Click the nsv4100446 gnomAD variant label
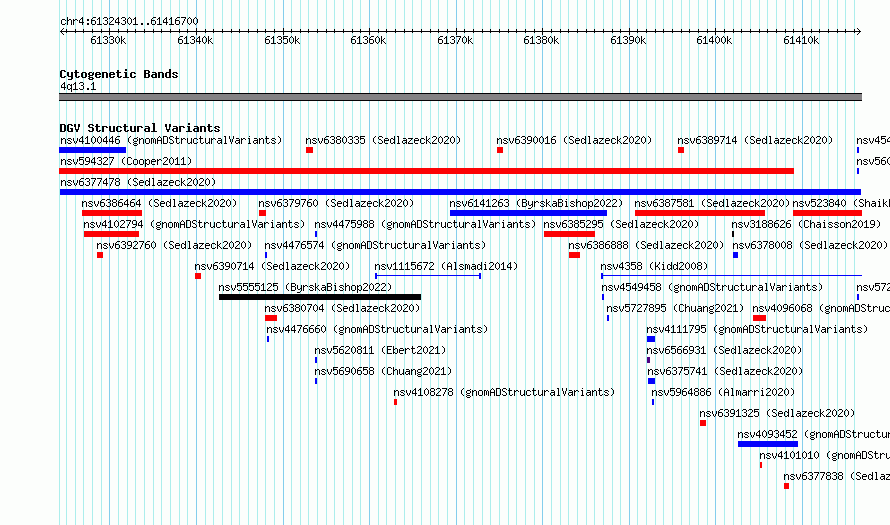 pyautogui.click(x=171, y=140)
